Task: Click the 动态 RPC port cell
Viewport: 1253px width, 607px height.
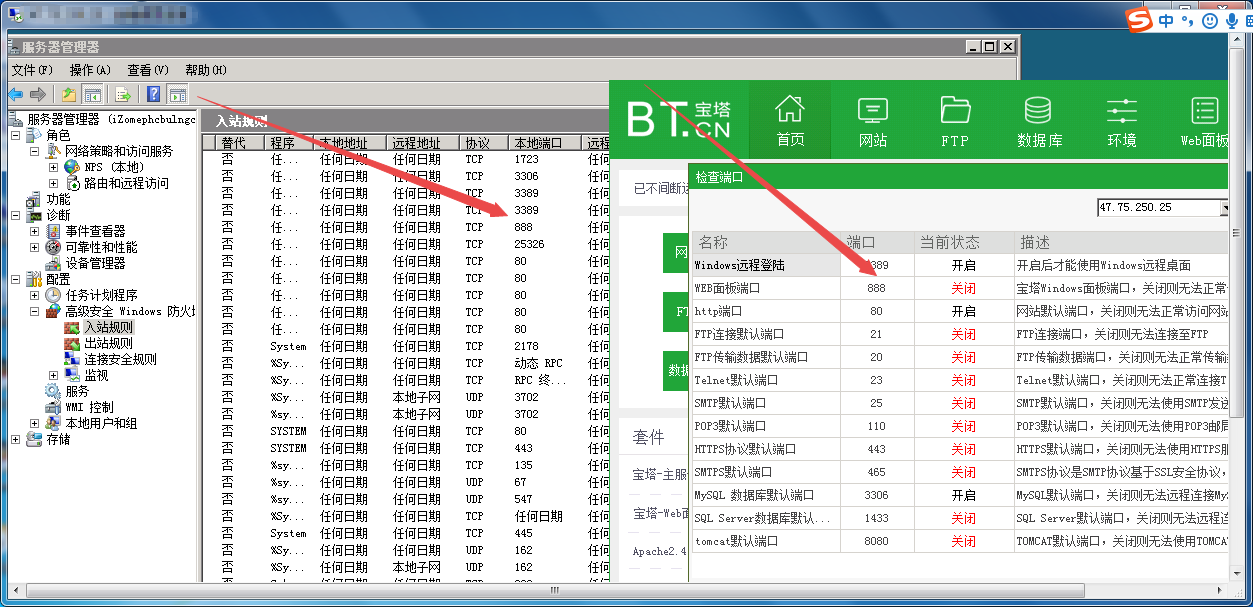Action: click(538, 363)
